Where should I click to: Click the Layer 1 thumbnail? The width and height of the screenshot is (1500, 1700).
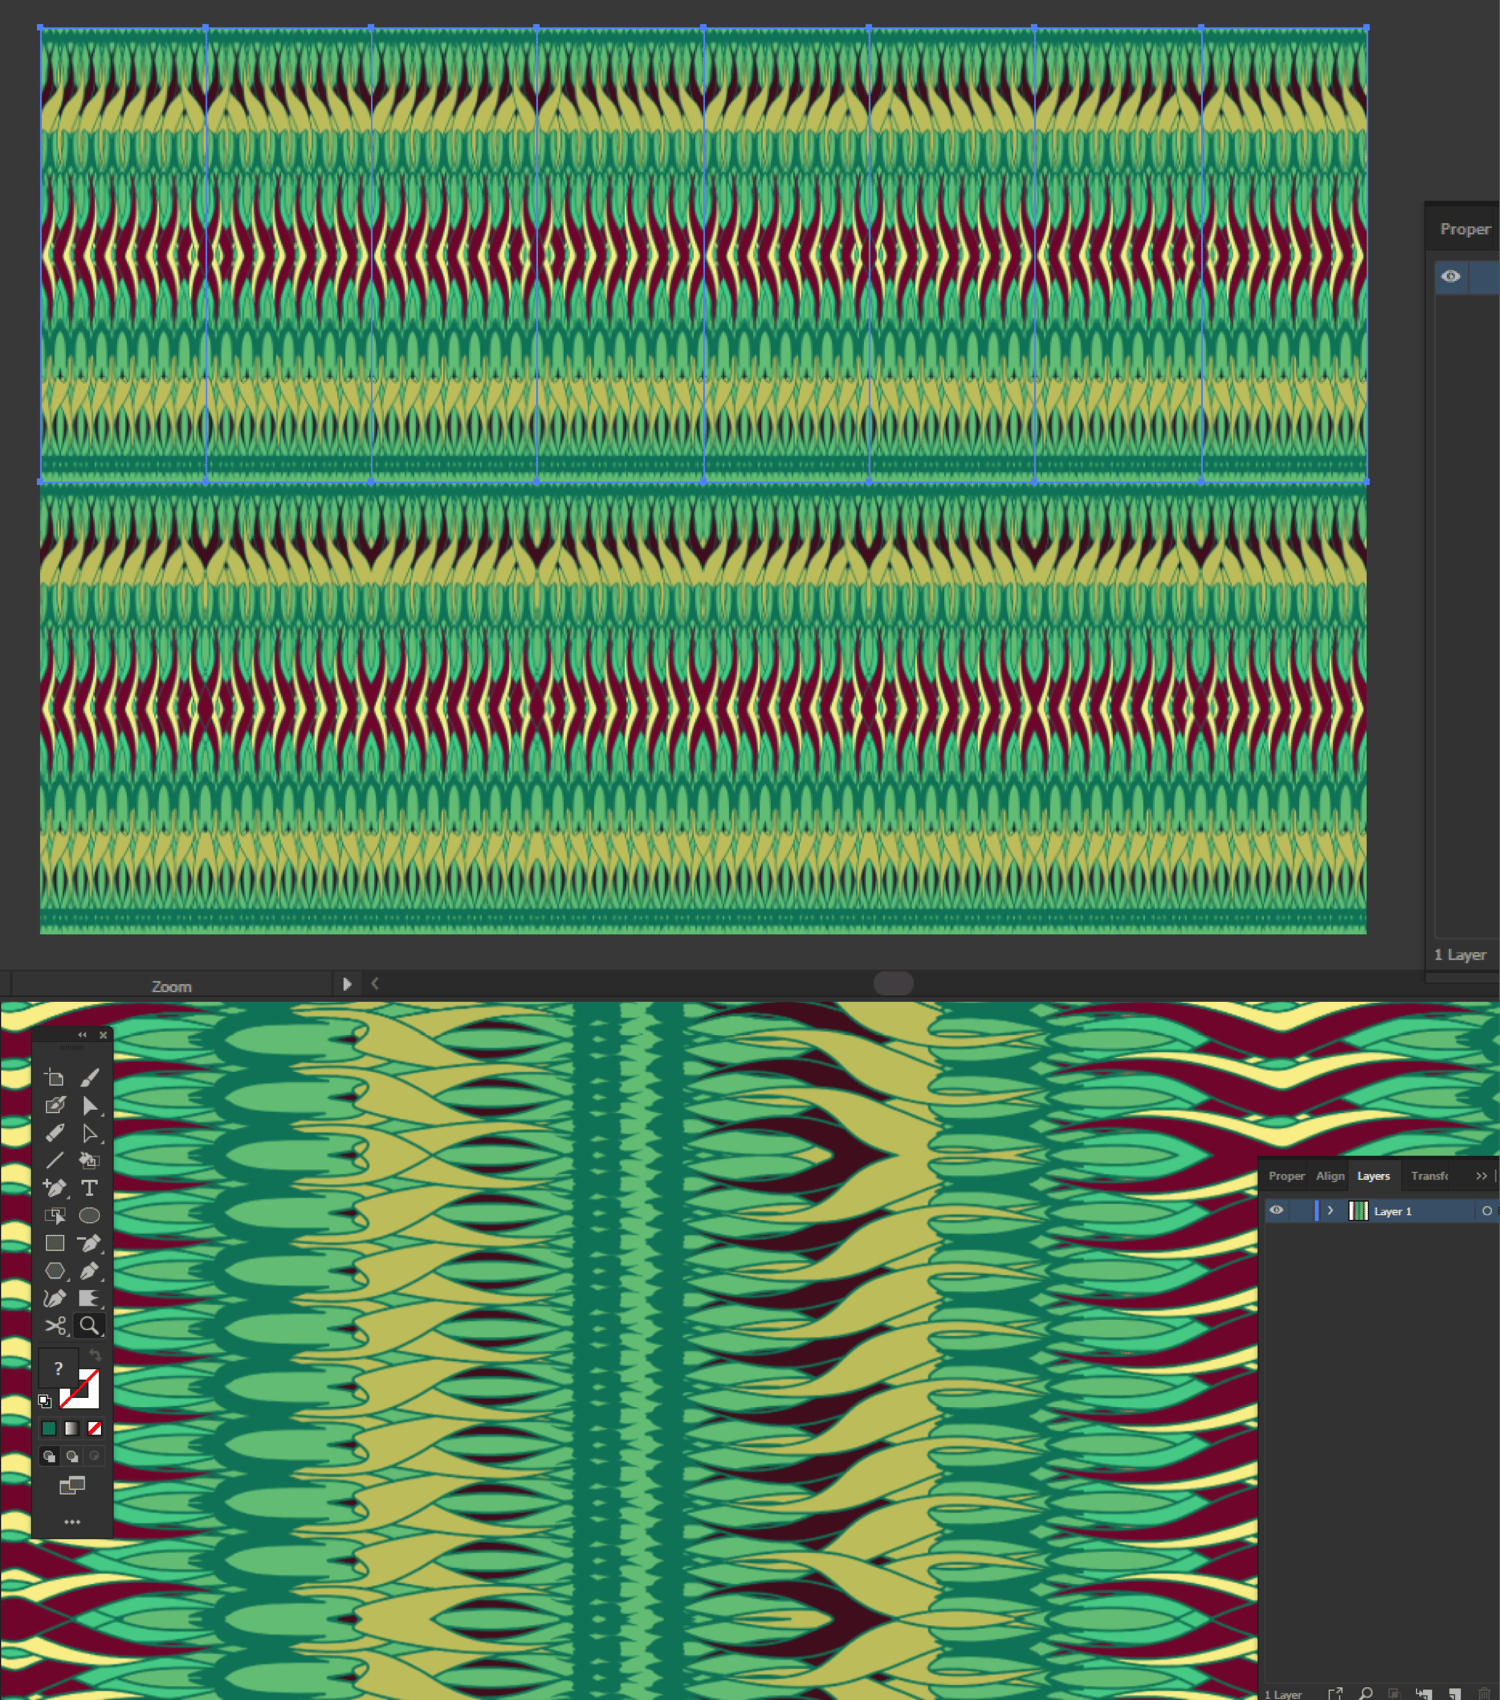tap(1358, 1211)
